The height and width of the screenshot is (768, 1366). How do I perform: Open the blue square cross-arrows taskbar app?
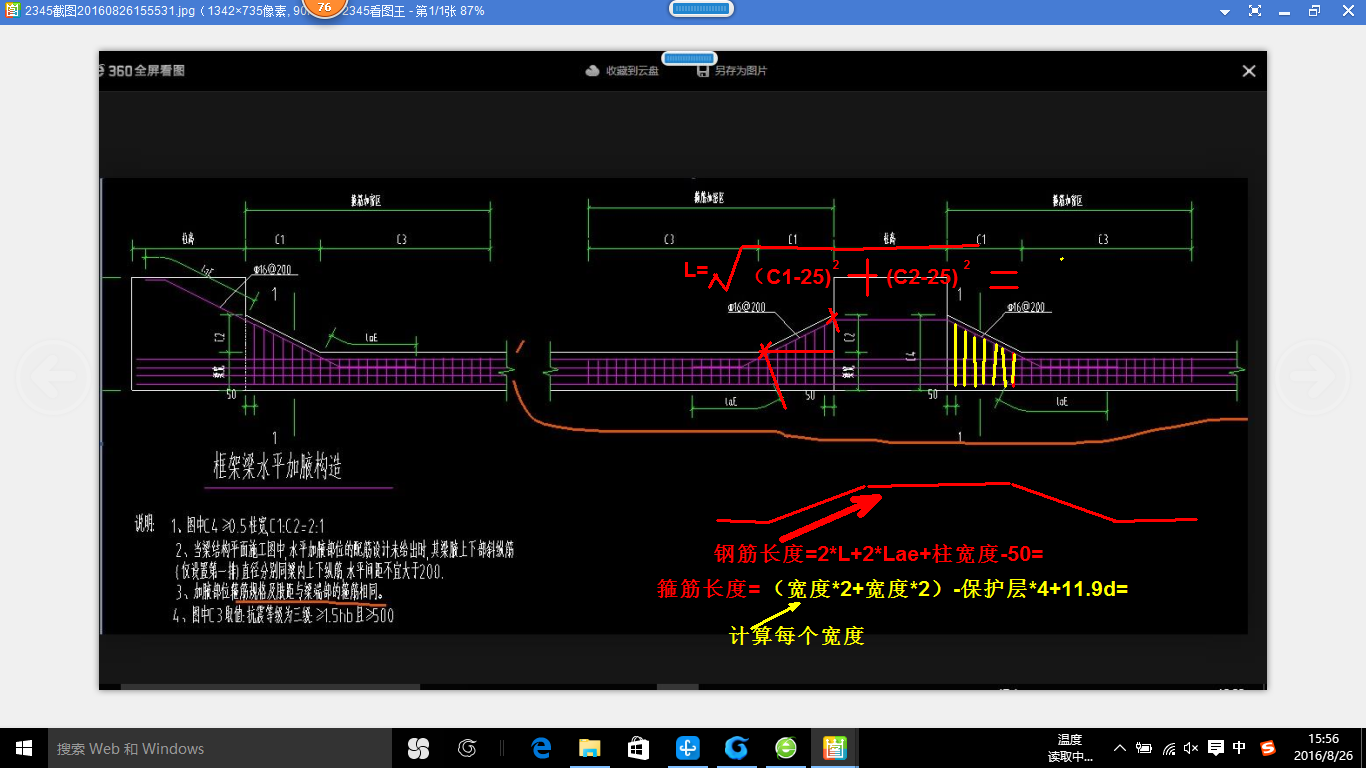point(687,748)
